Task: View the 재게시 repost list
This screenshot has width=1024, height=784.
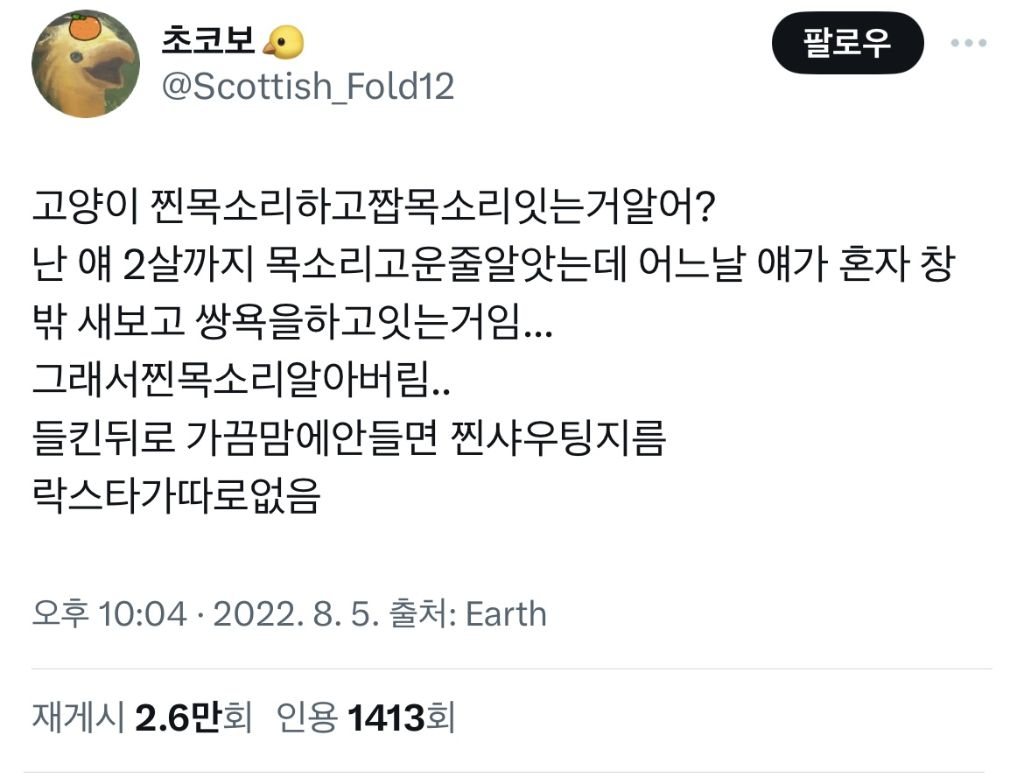Action: pos(79,716)
